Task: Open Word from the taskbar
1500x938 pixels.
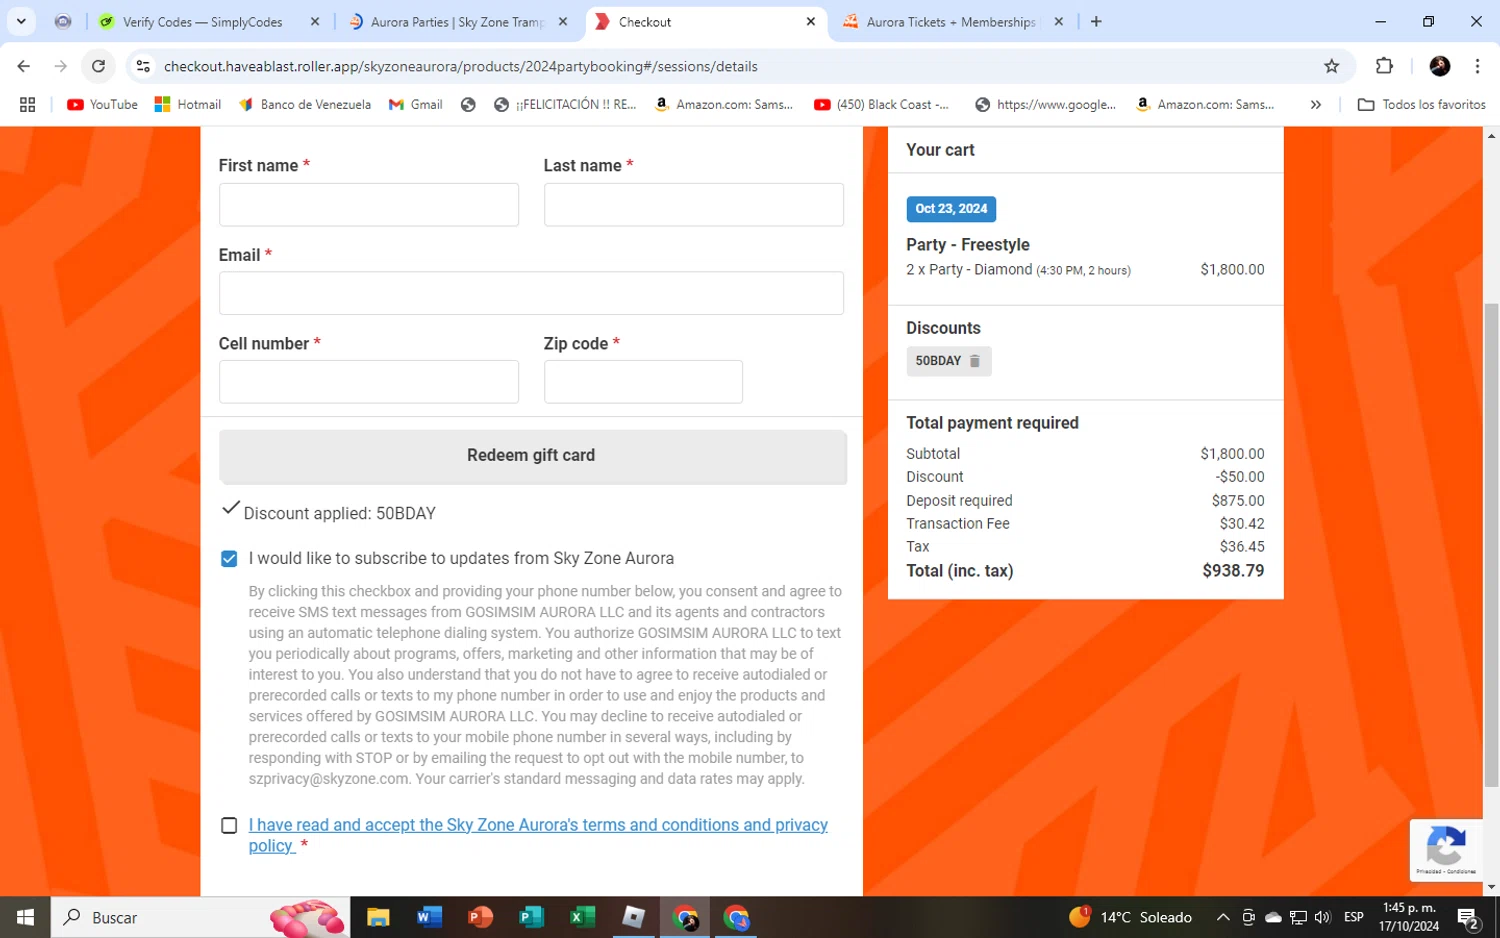Action: click(x=429, y=917)
